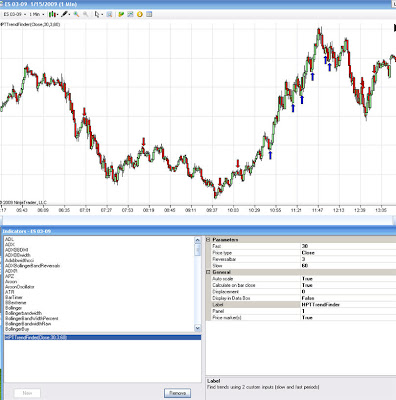Open the green indicators icon in toolbar
This screenshot has width=396, height=400.
pyautogui.click(x=121, y=14)
